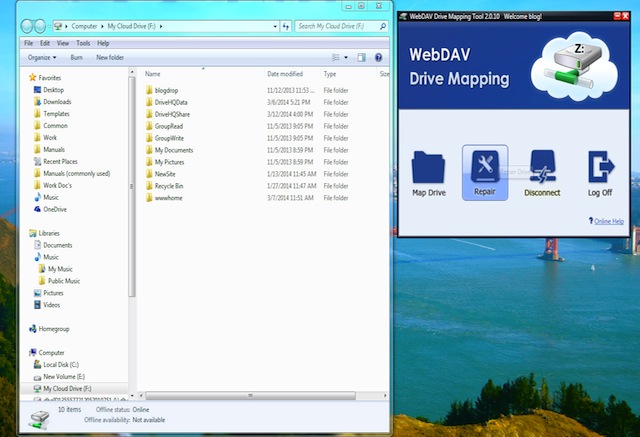Screen dimensions: 640x437
Task: Open the Videos library
Action: click(x=51, y=305)
